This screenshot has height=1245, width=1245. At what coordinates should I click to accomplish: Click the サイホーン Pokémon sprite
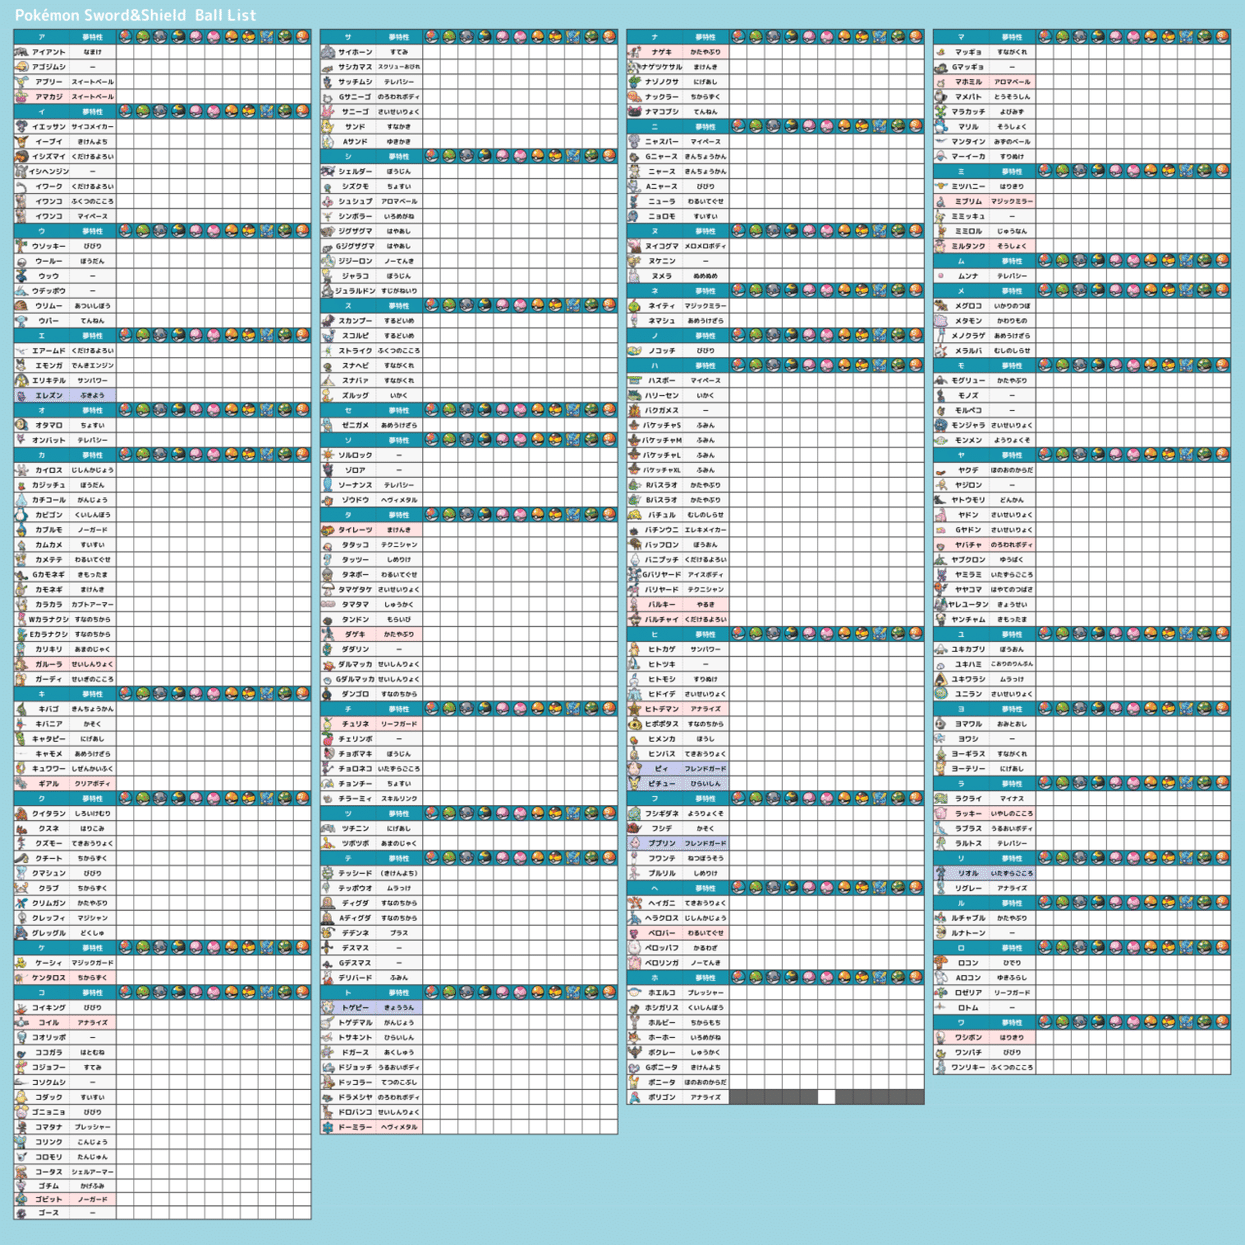[x=328, y=52]
